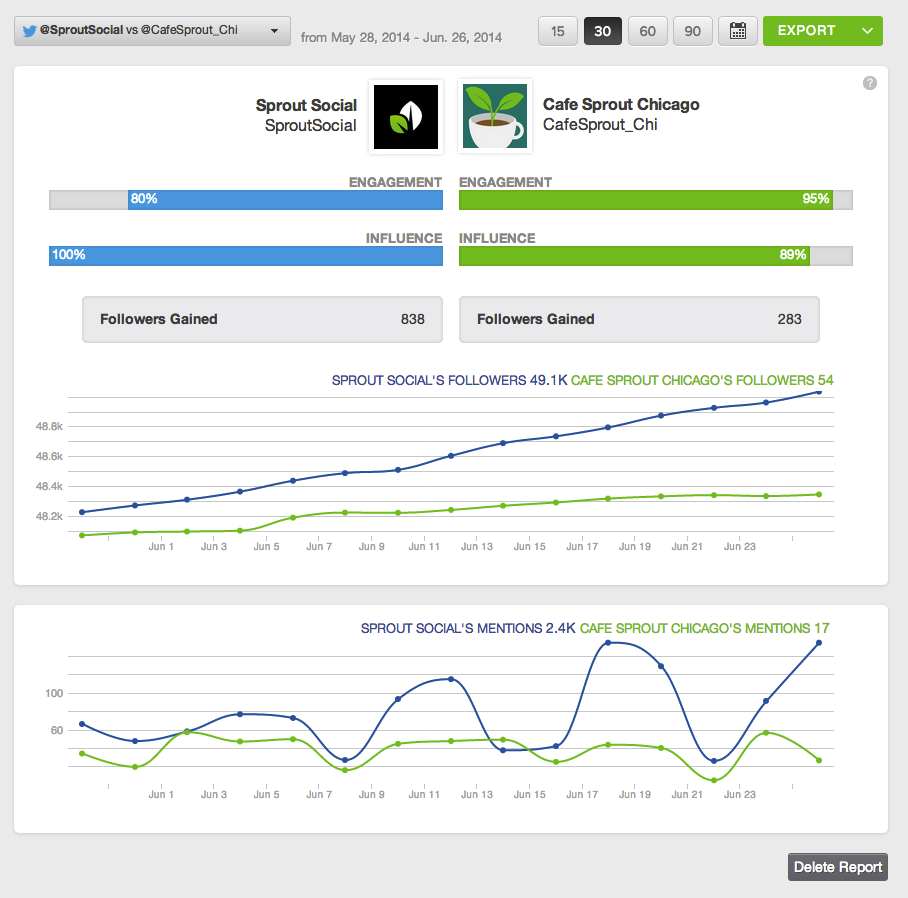The image size is (908, 898).
Task: Expand the @SproutSocial vs @CafeSprout_Chi dropdown
Action: (152, 31)
